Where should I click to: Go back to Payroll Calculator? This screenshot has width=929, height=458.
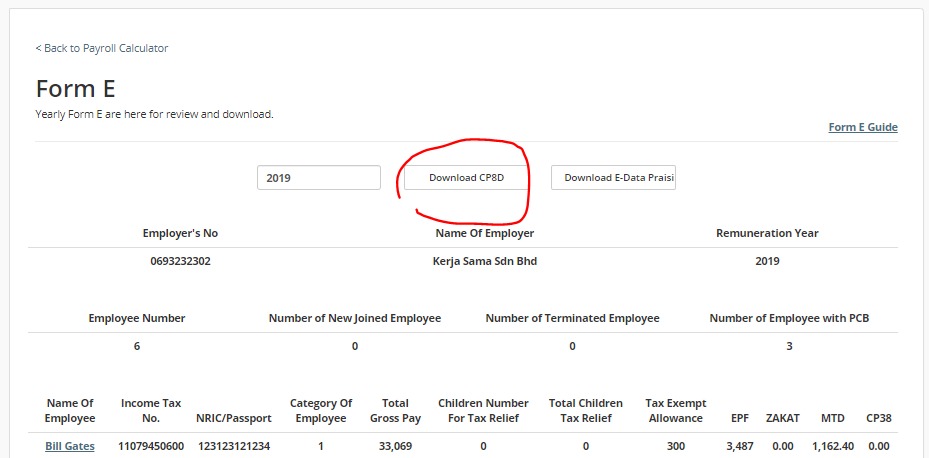[x=101, y=48]
